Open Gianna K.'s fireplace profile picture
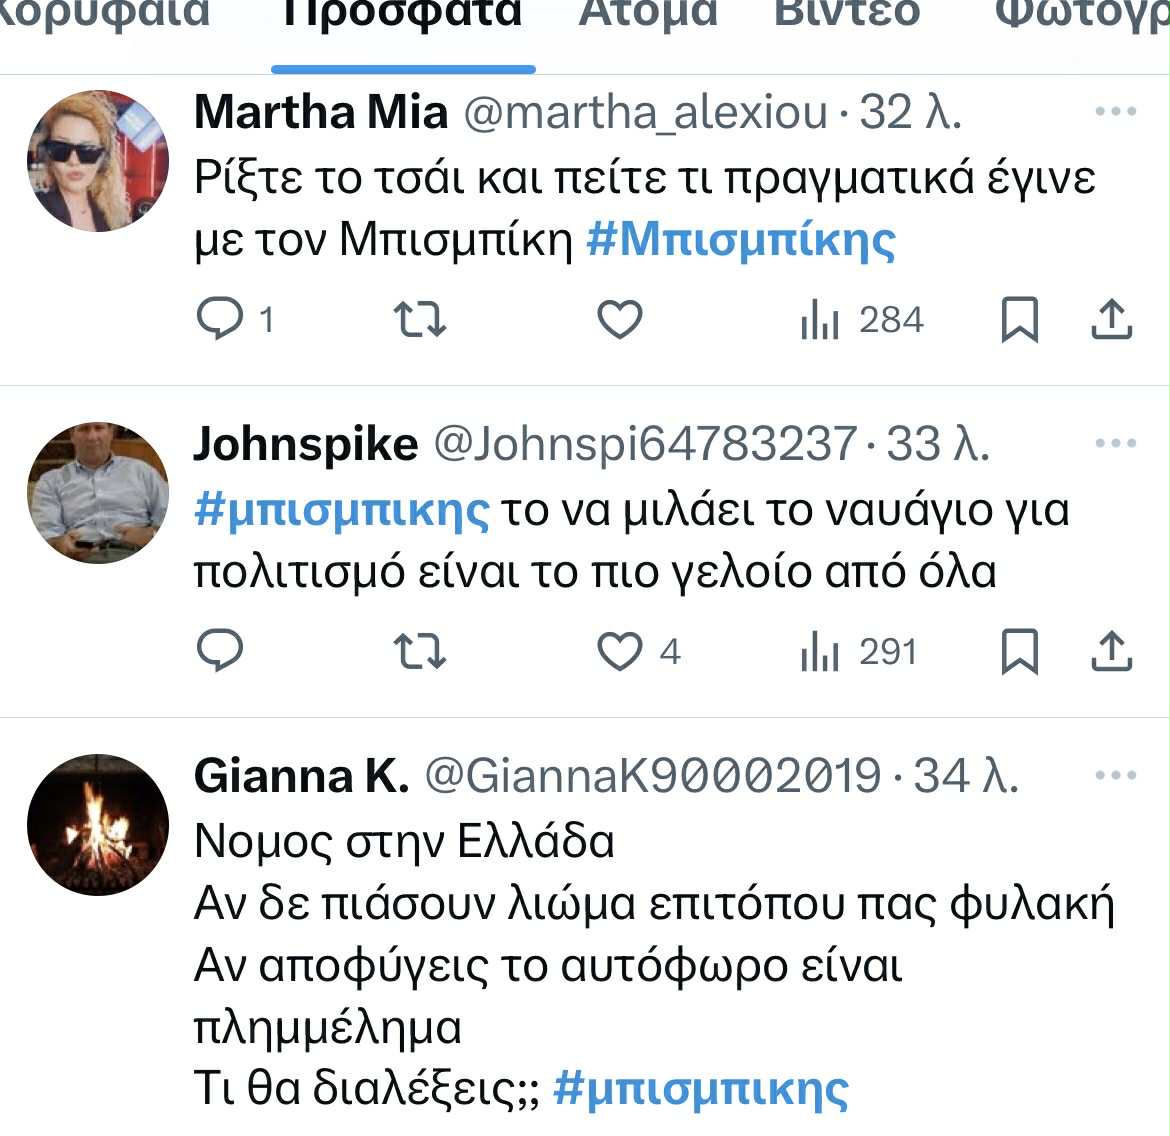Image resolution: width=1170 pixels, height=1136 pixels. point(98,825)
